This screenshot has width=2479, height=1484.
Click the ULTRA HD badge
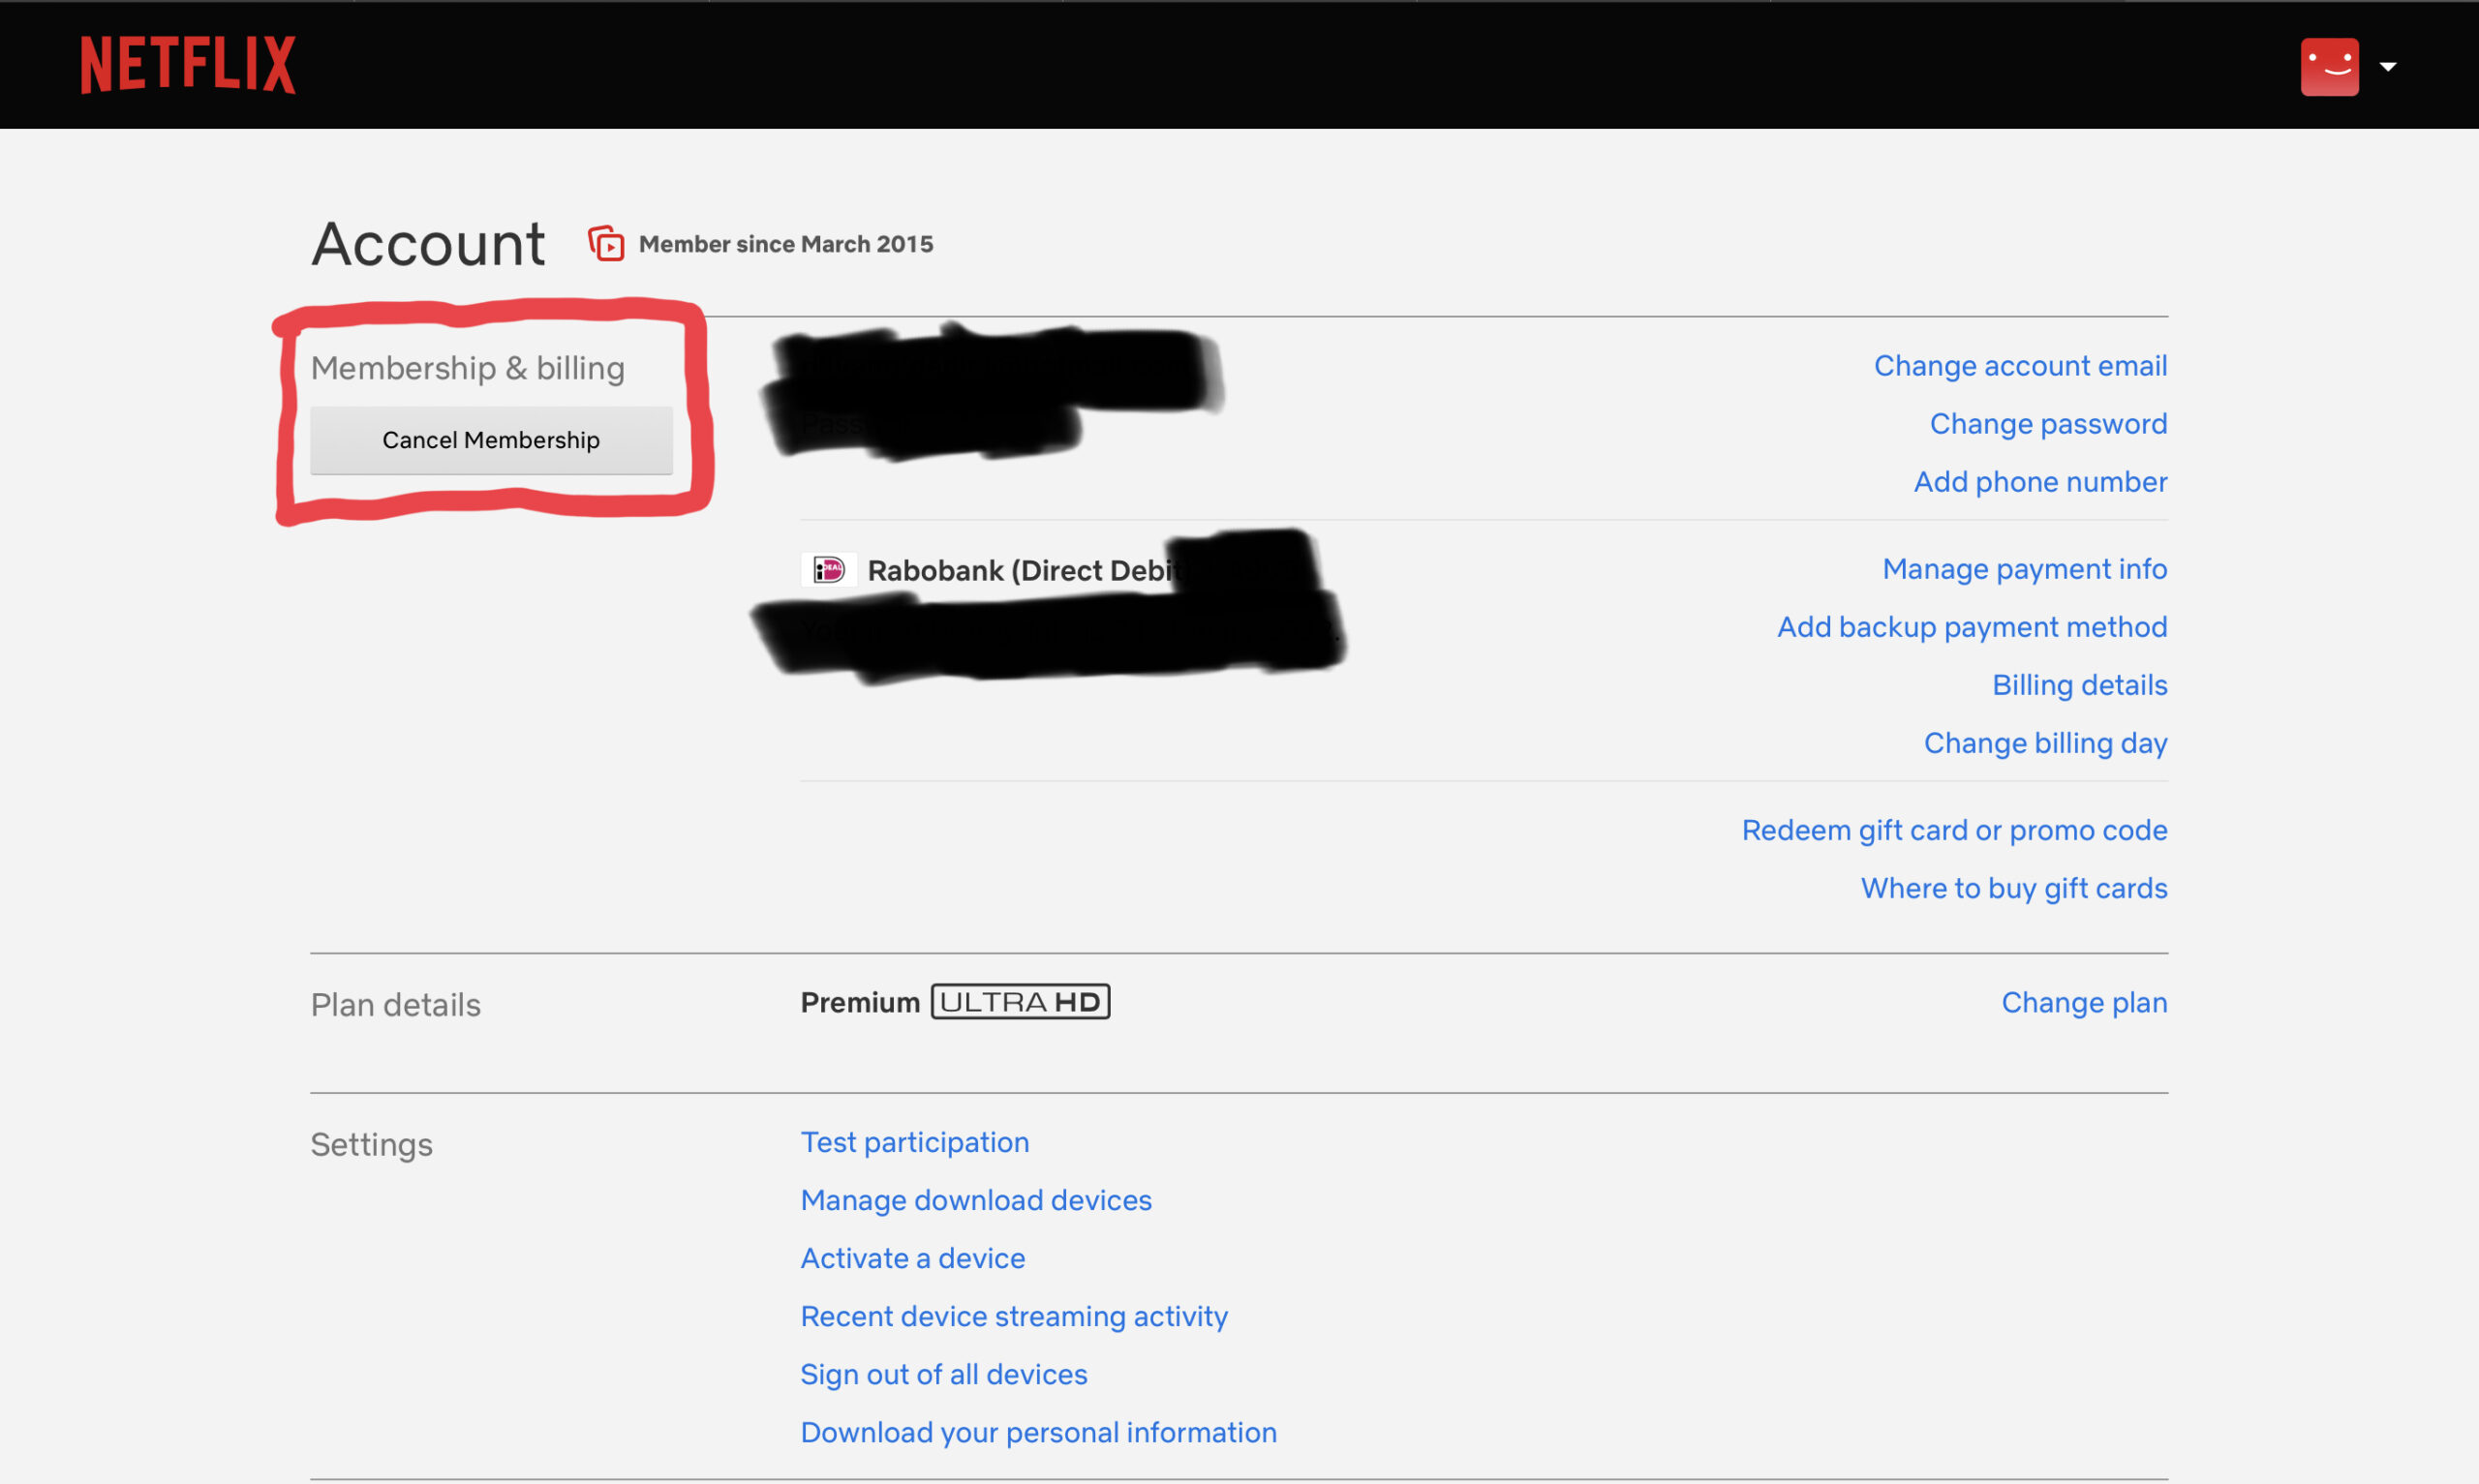(1020, 1001)
